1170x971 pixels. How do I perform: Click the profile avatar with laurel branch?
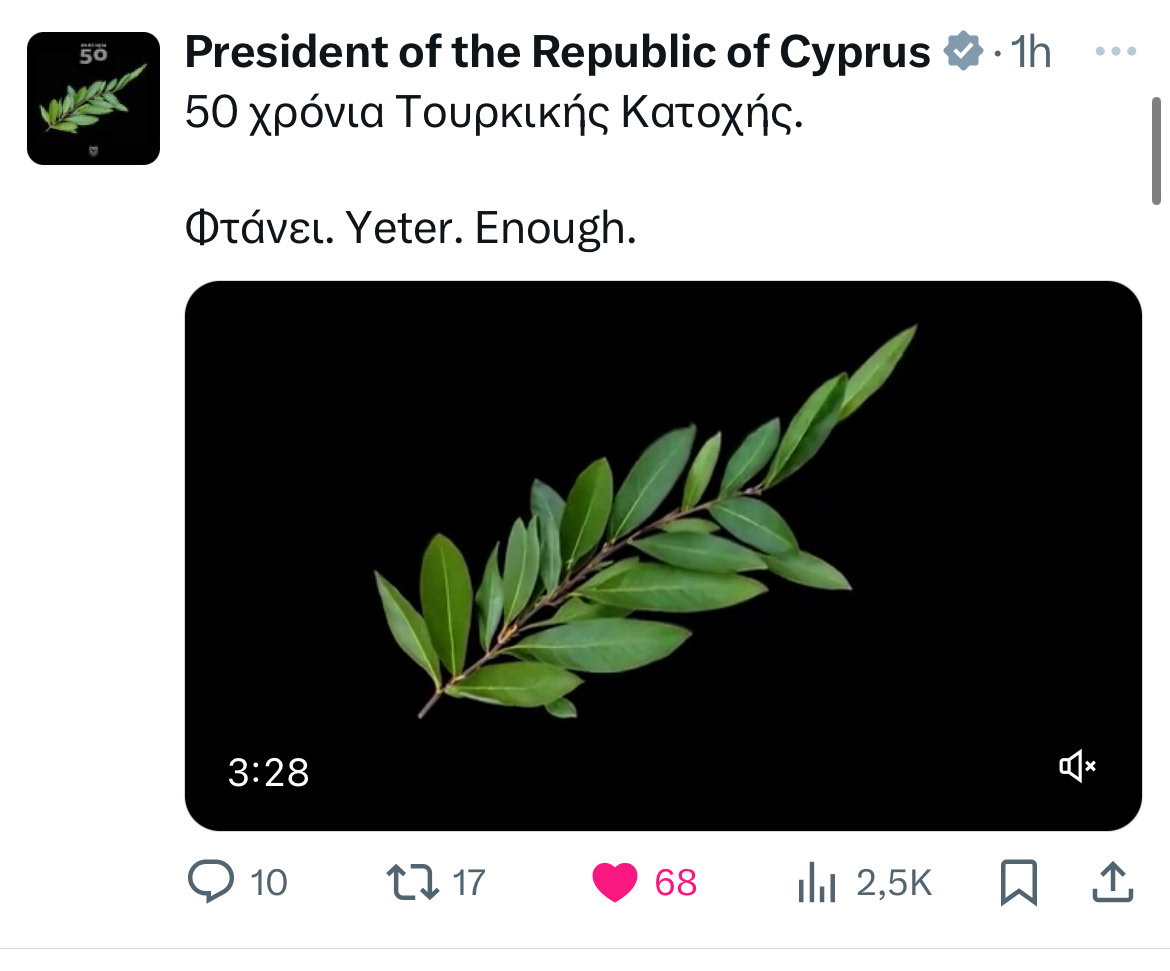(93, 98)
